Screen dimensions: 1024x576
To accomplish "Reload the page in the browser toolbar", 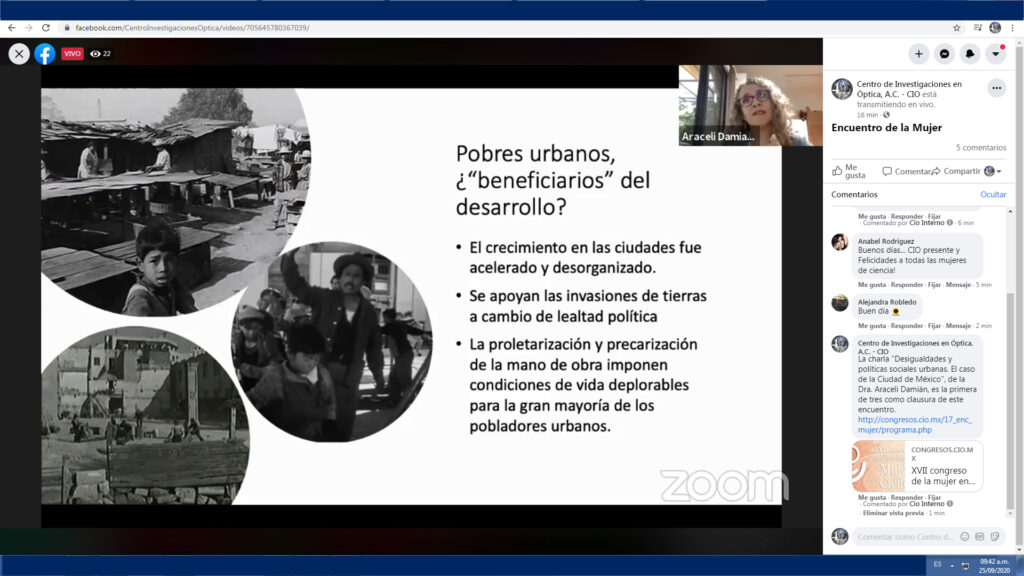I will [x=46, y=28].
